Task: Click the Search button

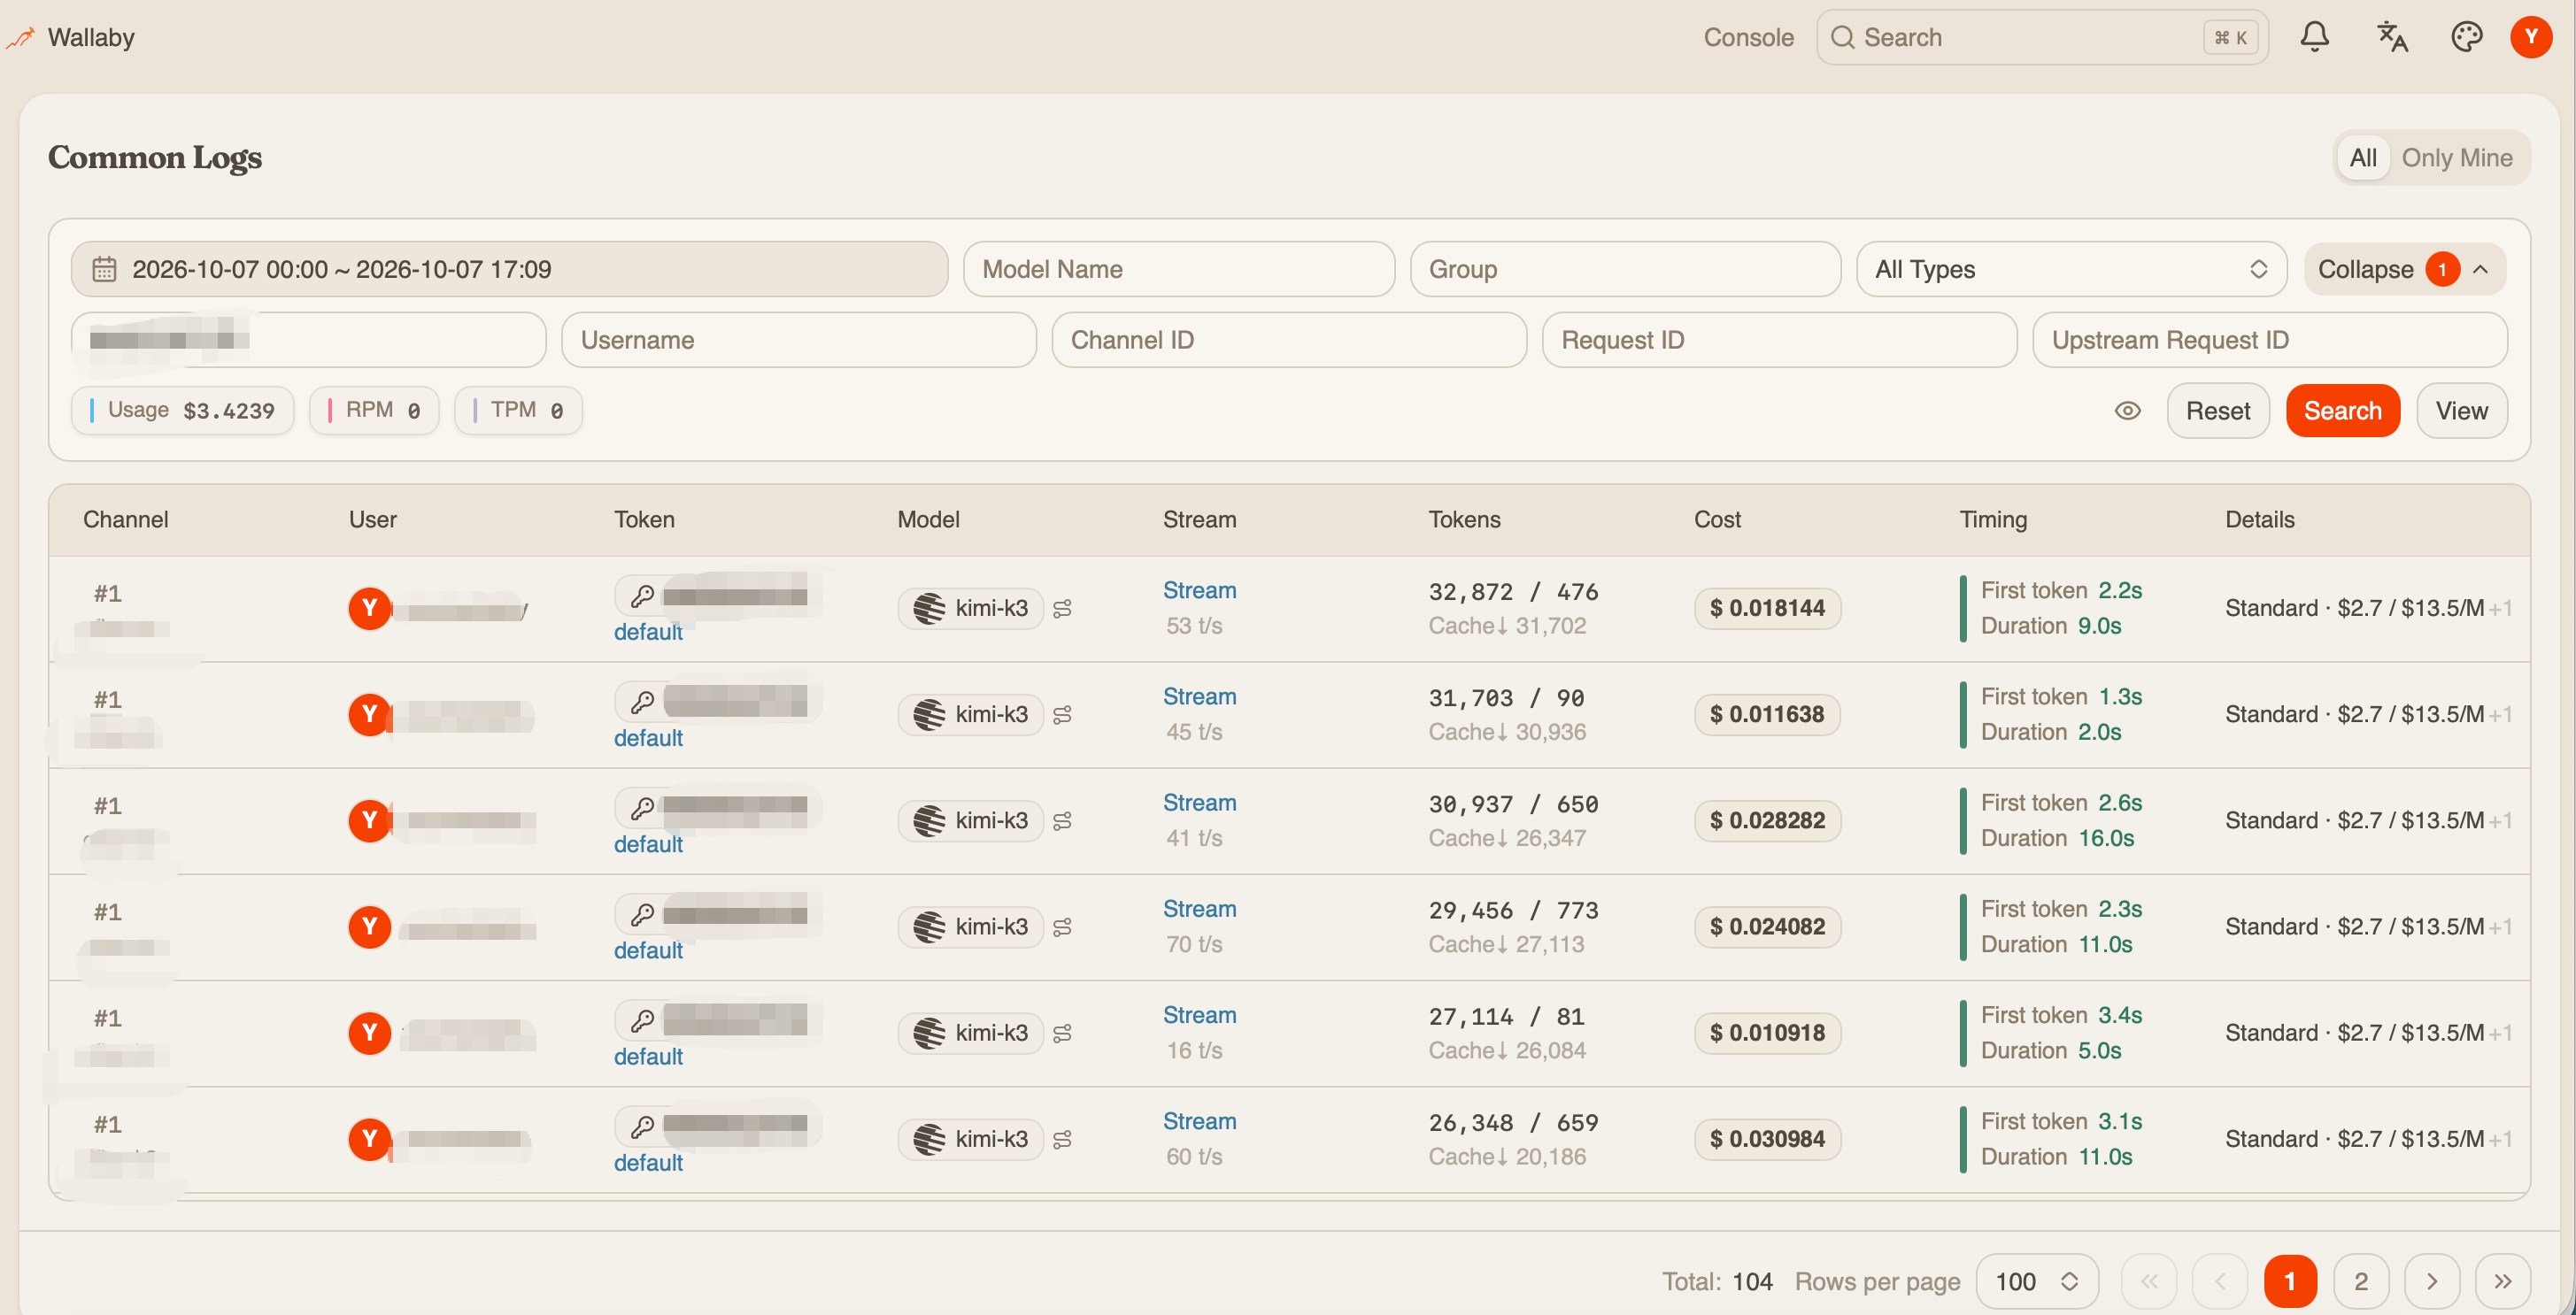Action: [2342, 411]
